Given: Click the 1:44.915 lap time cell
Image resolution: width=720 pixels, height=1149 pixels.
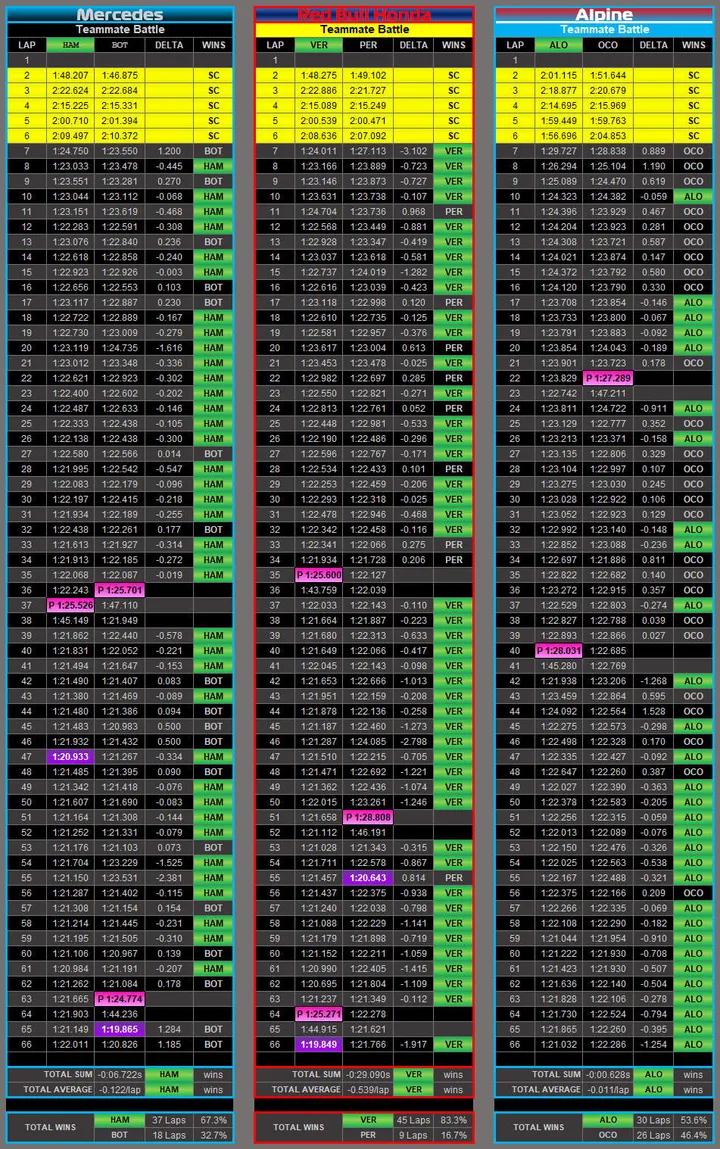Looking at the screenshot, I should click(x=319, y=1029).
